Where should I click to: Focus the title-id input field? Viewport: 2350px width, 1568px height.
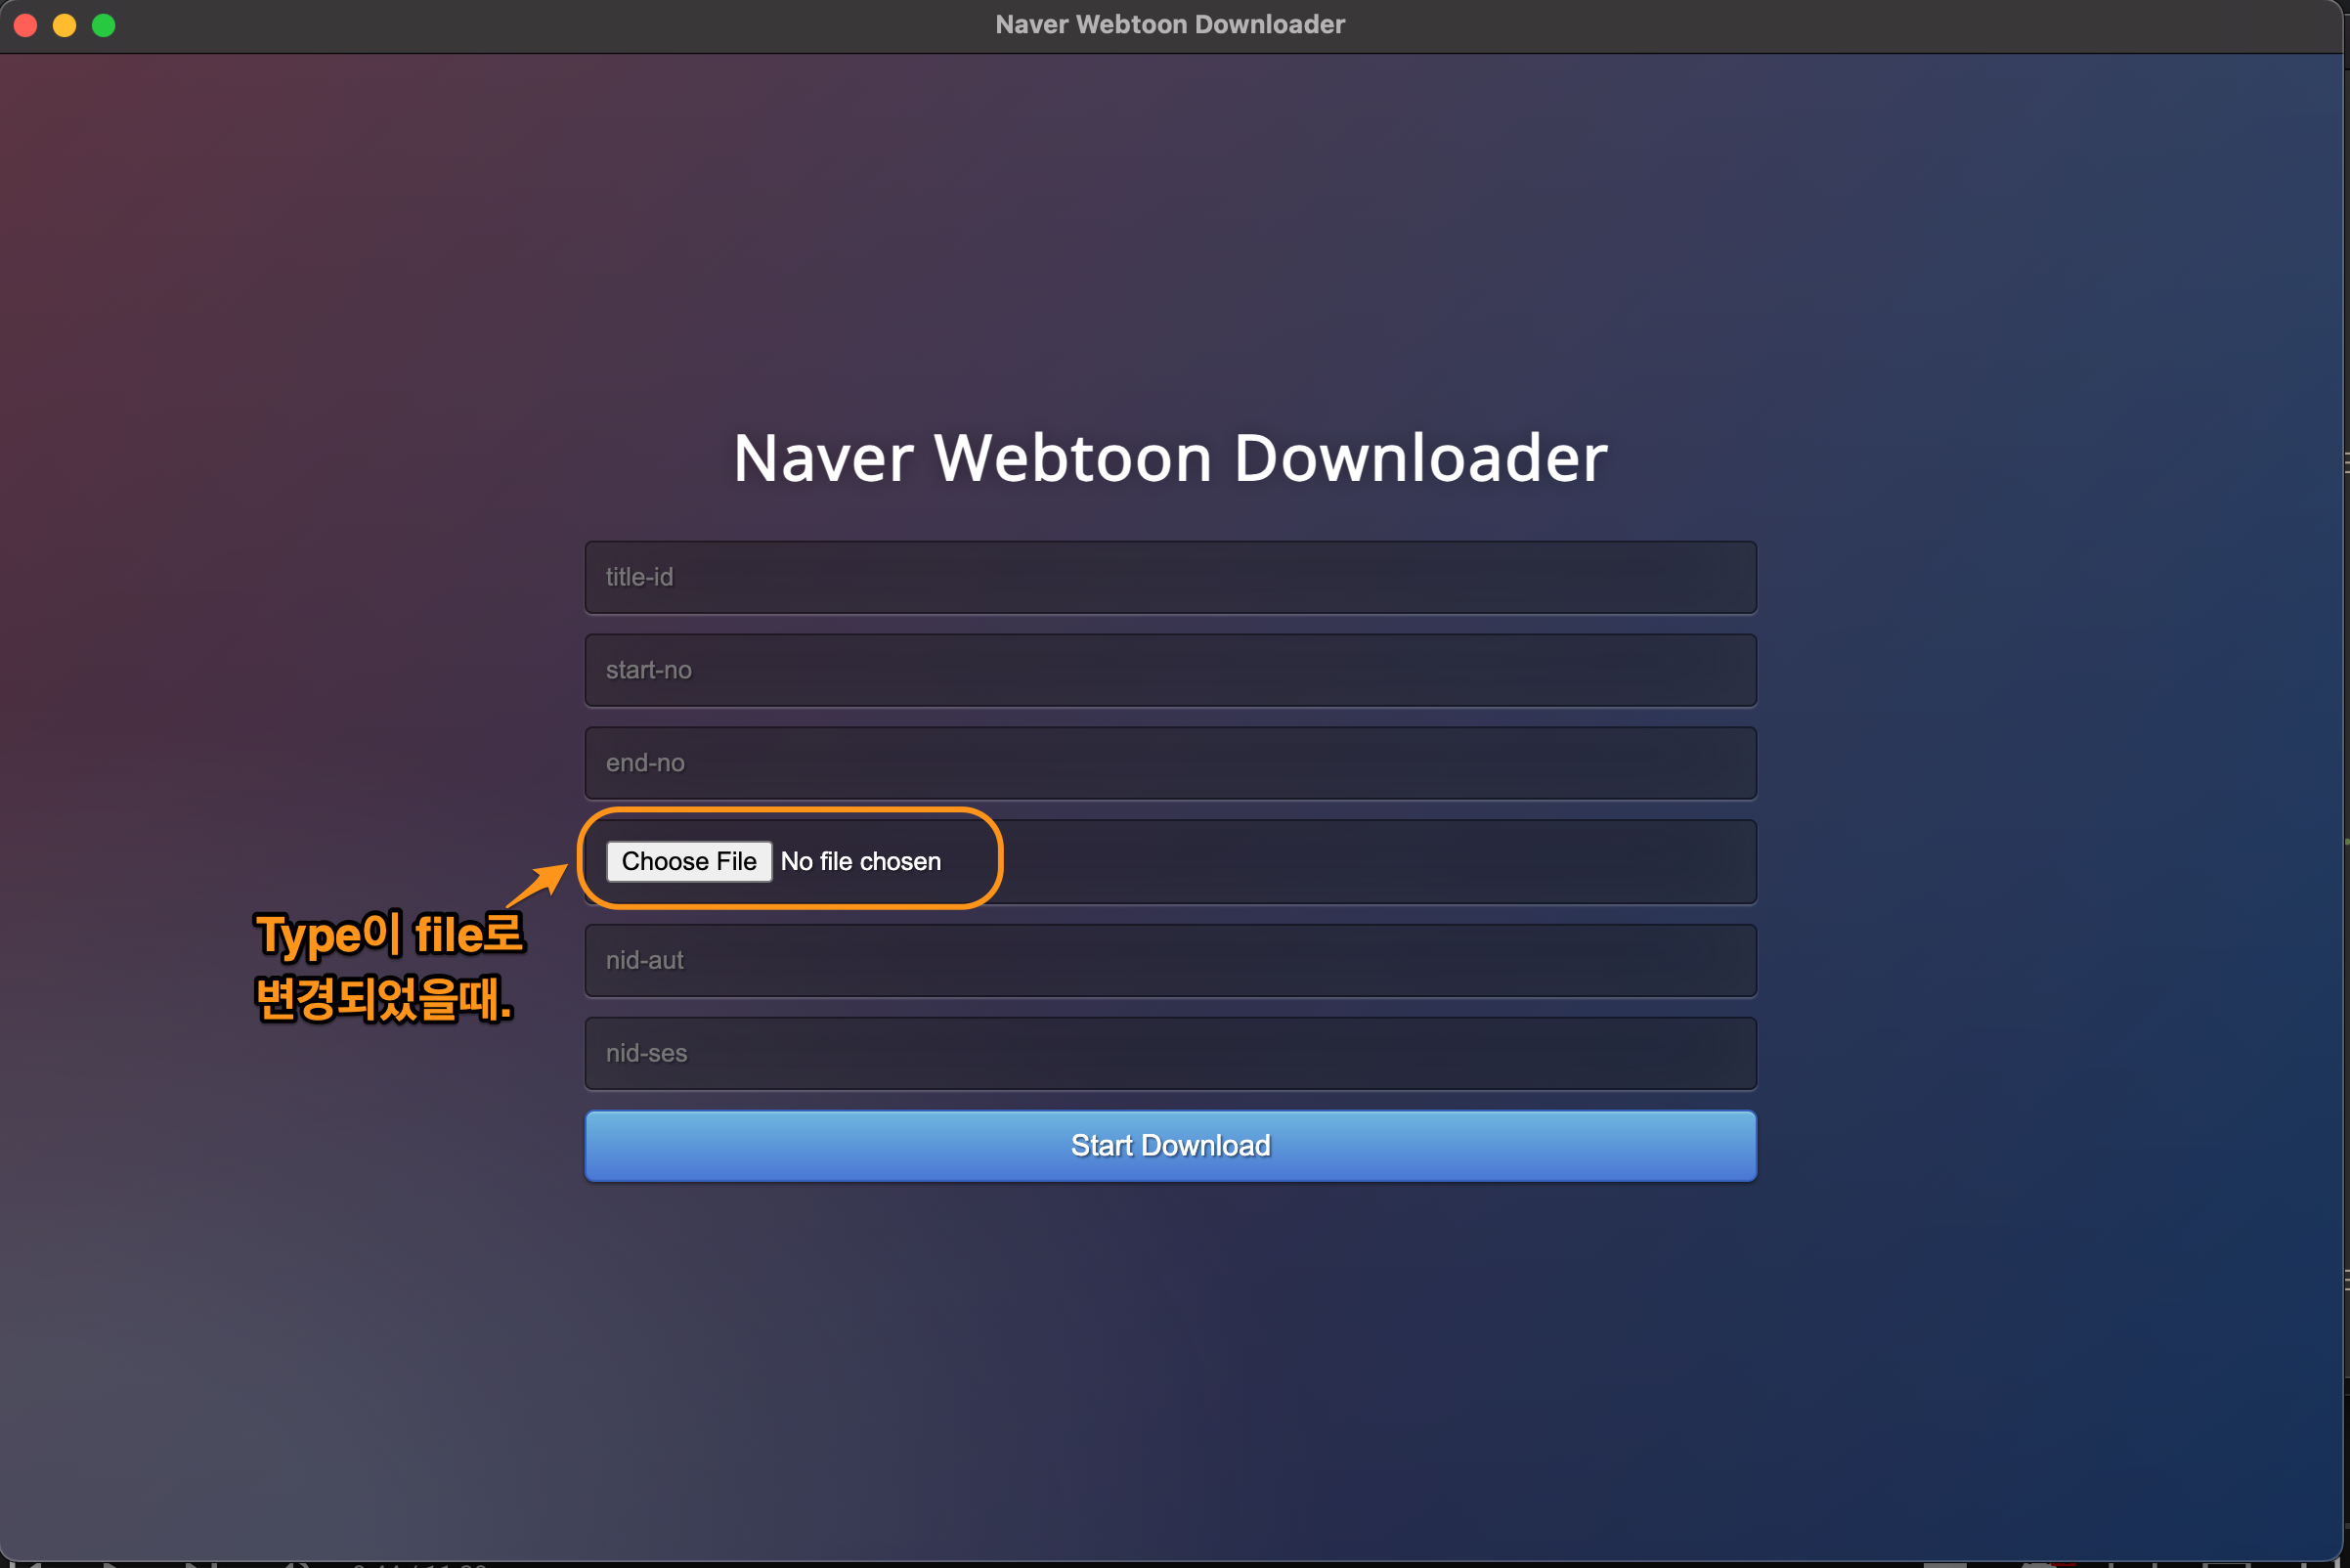pos(1170,577)
